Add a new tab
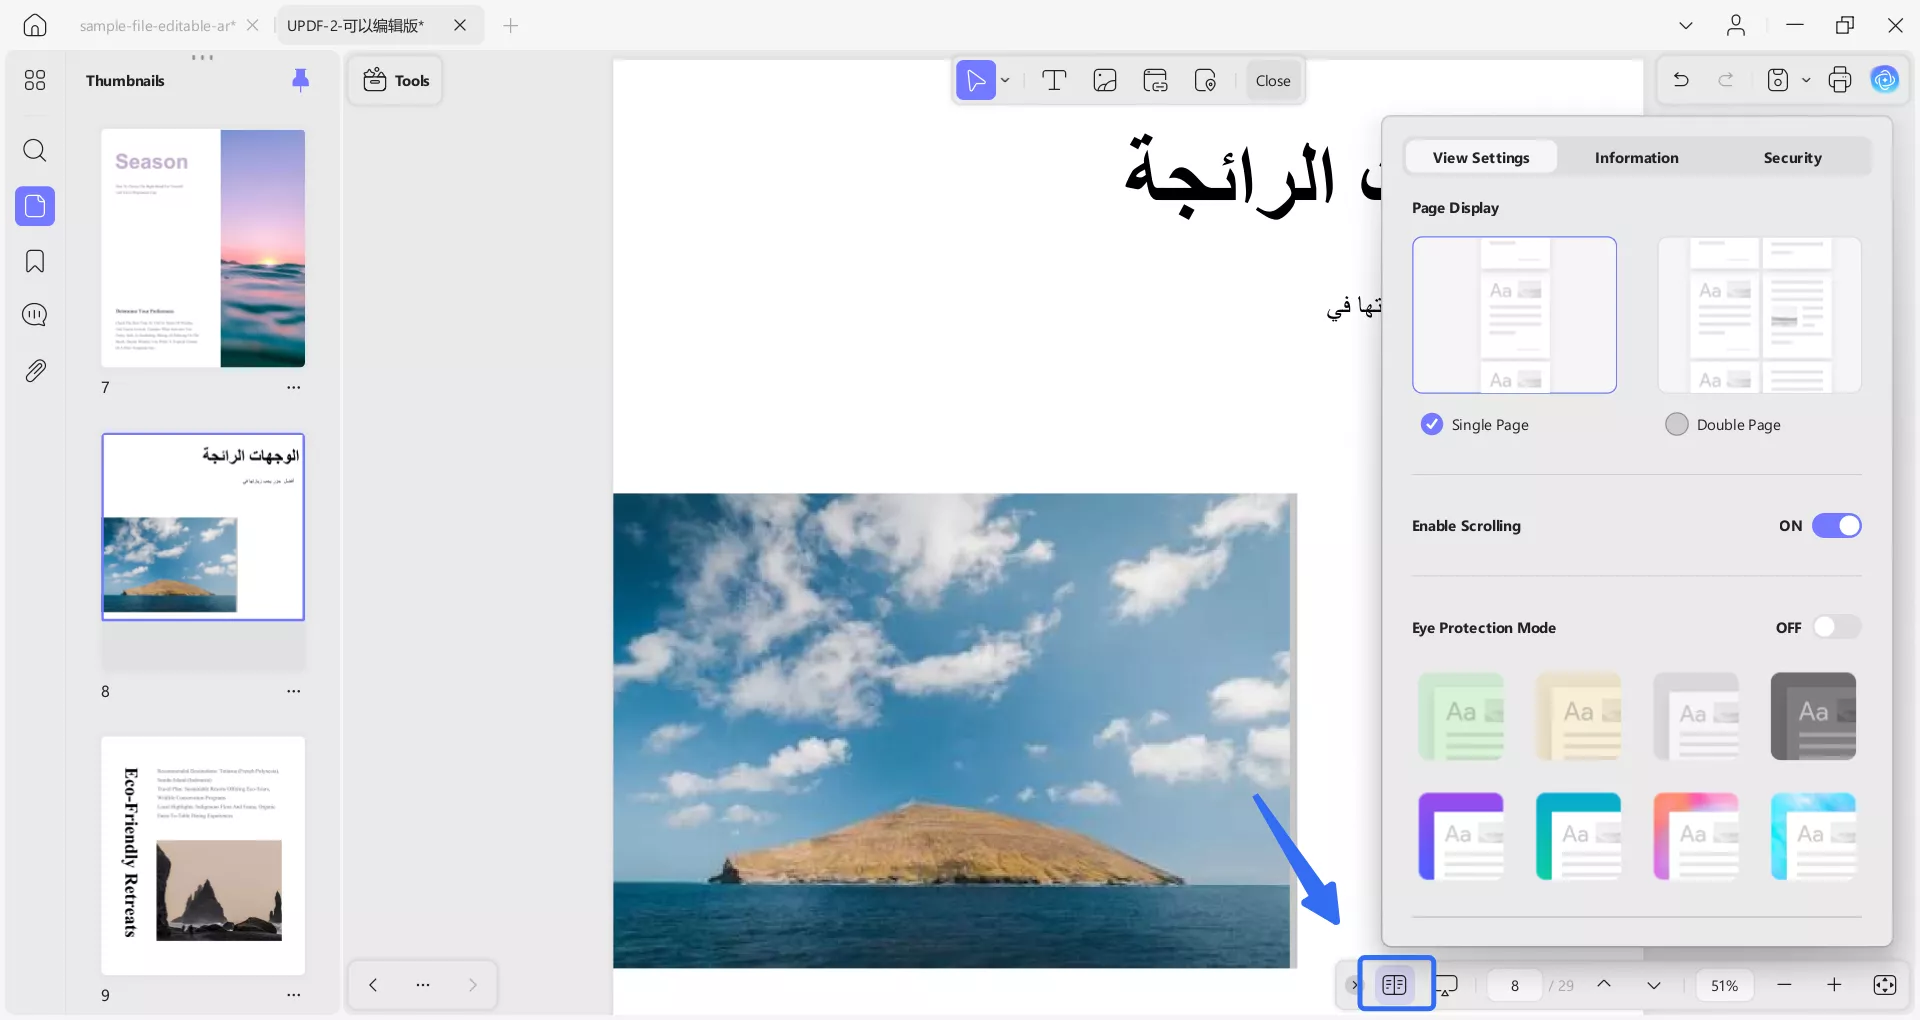Screen dimensions: 1920x1020 click(511, 26)
